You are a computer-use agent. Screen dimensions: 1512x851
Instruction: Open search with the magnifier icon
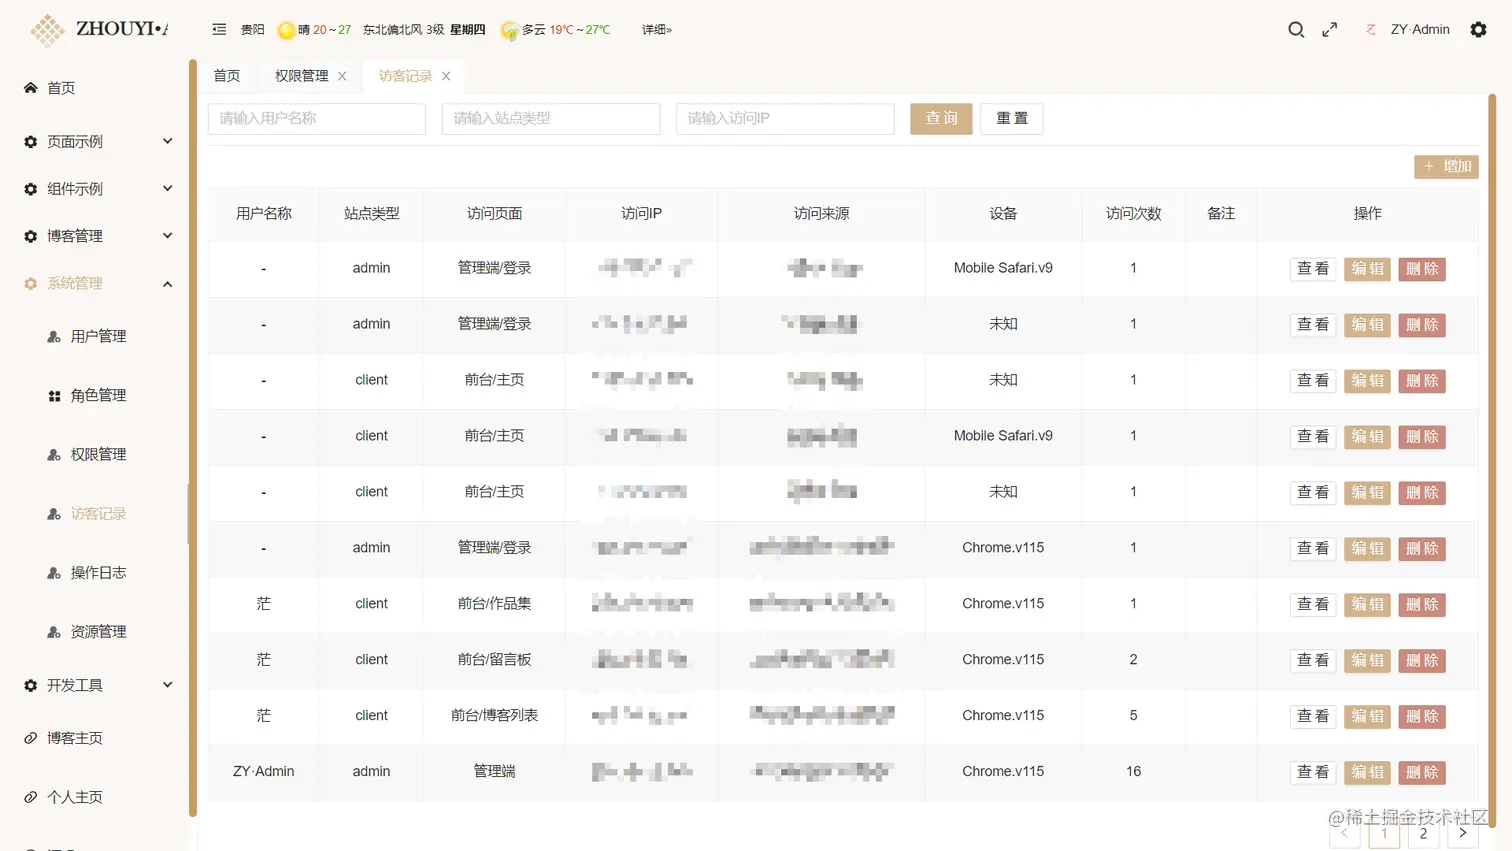(1296, 29)
